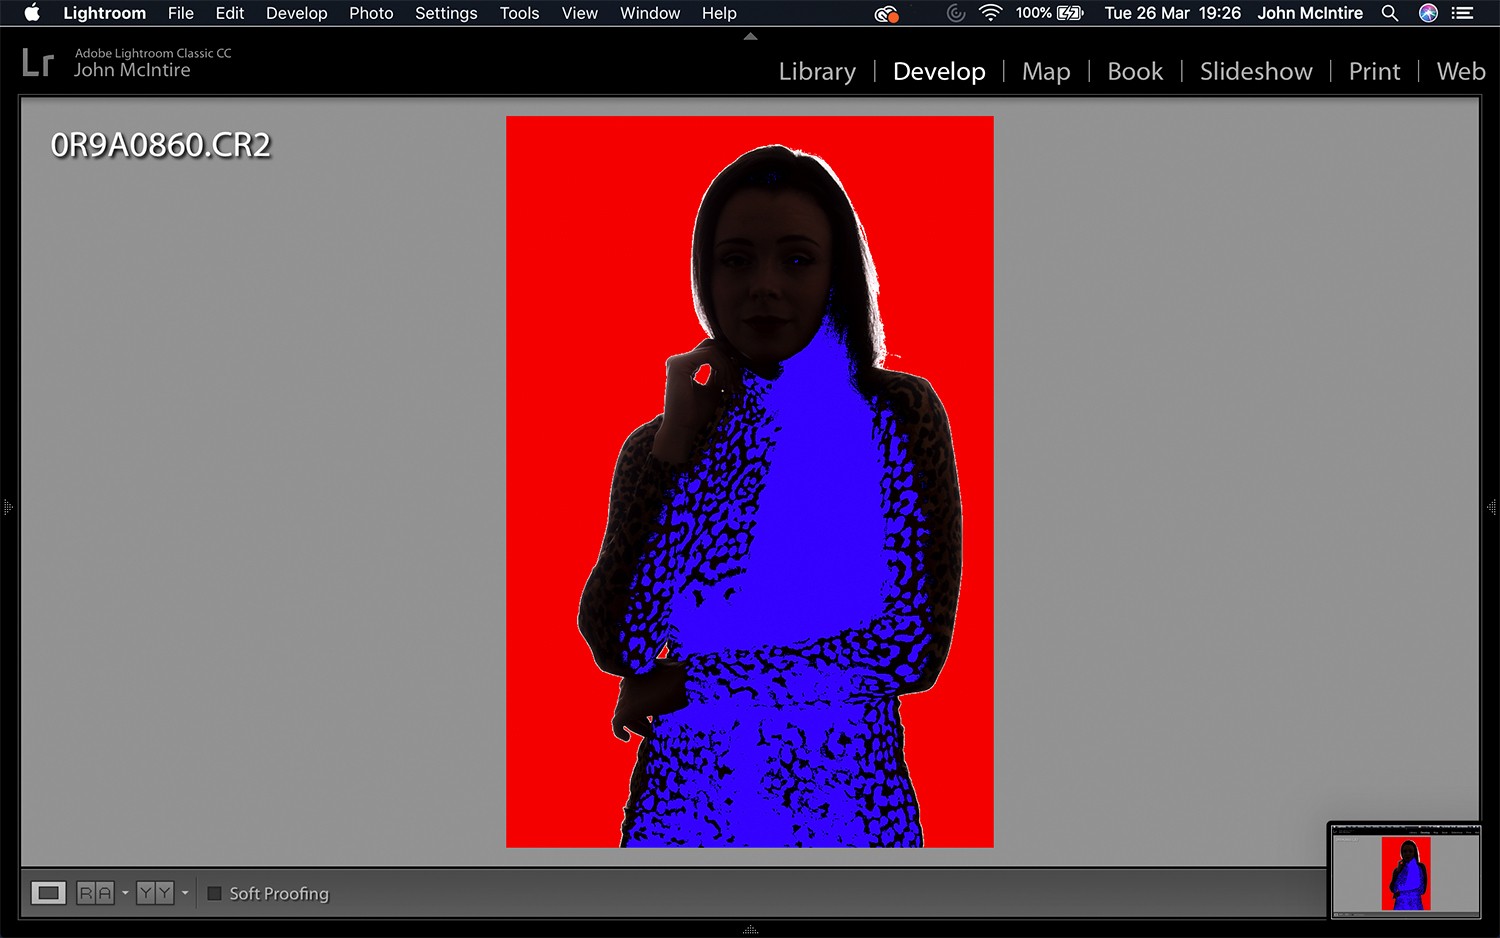Open the Settings menu

(x=446, y=13)
